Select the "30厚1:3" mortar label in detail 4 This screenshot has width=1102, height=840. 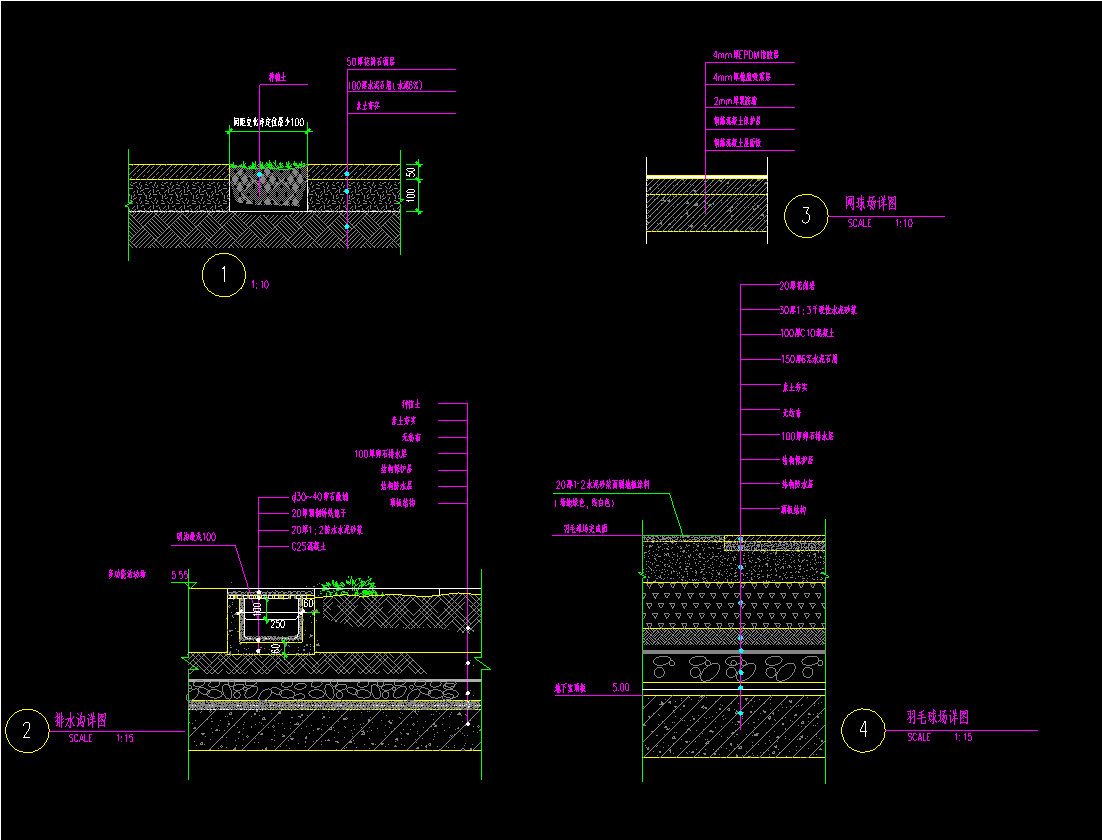pyautogui.click(x=818, y=310)
